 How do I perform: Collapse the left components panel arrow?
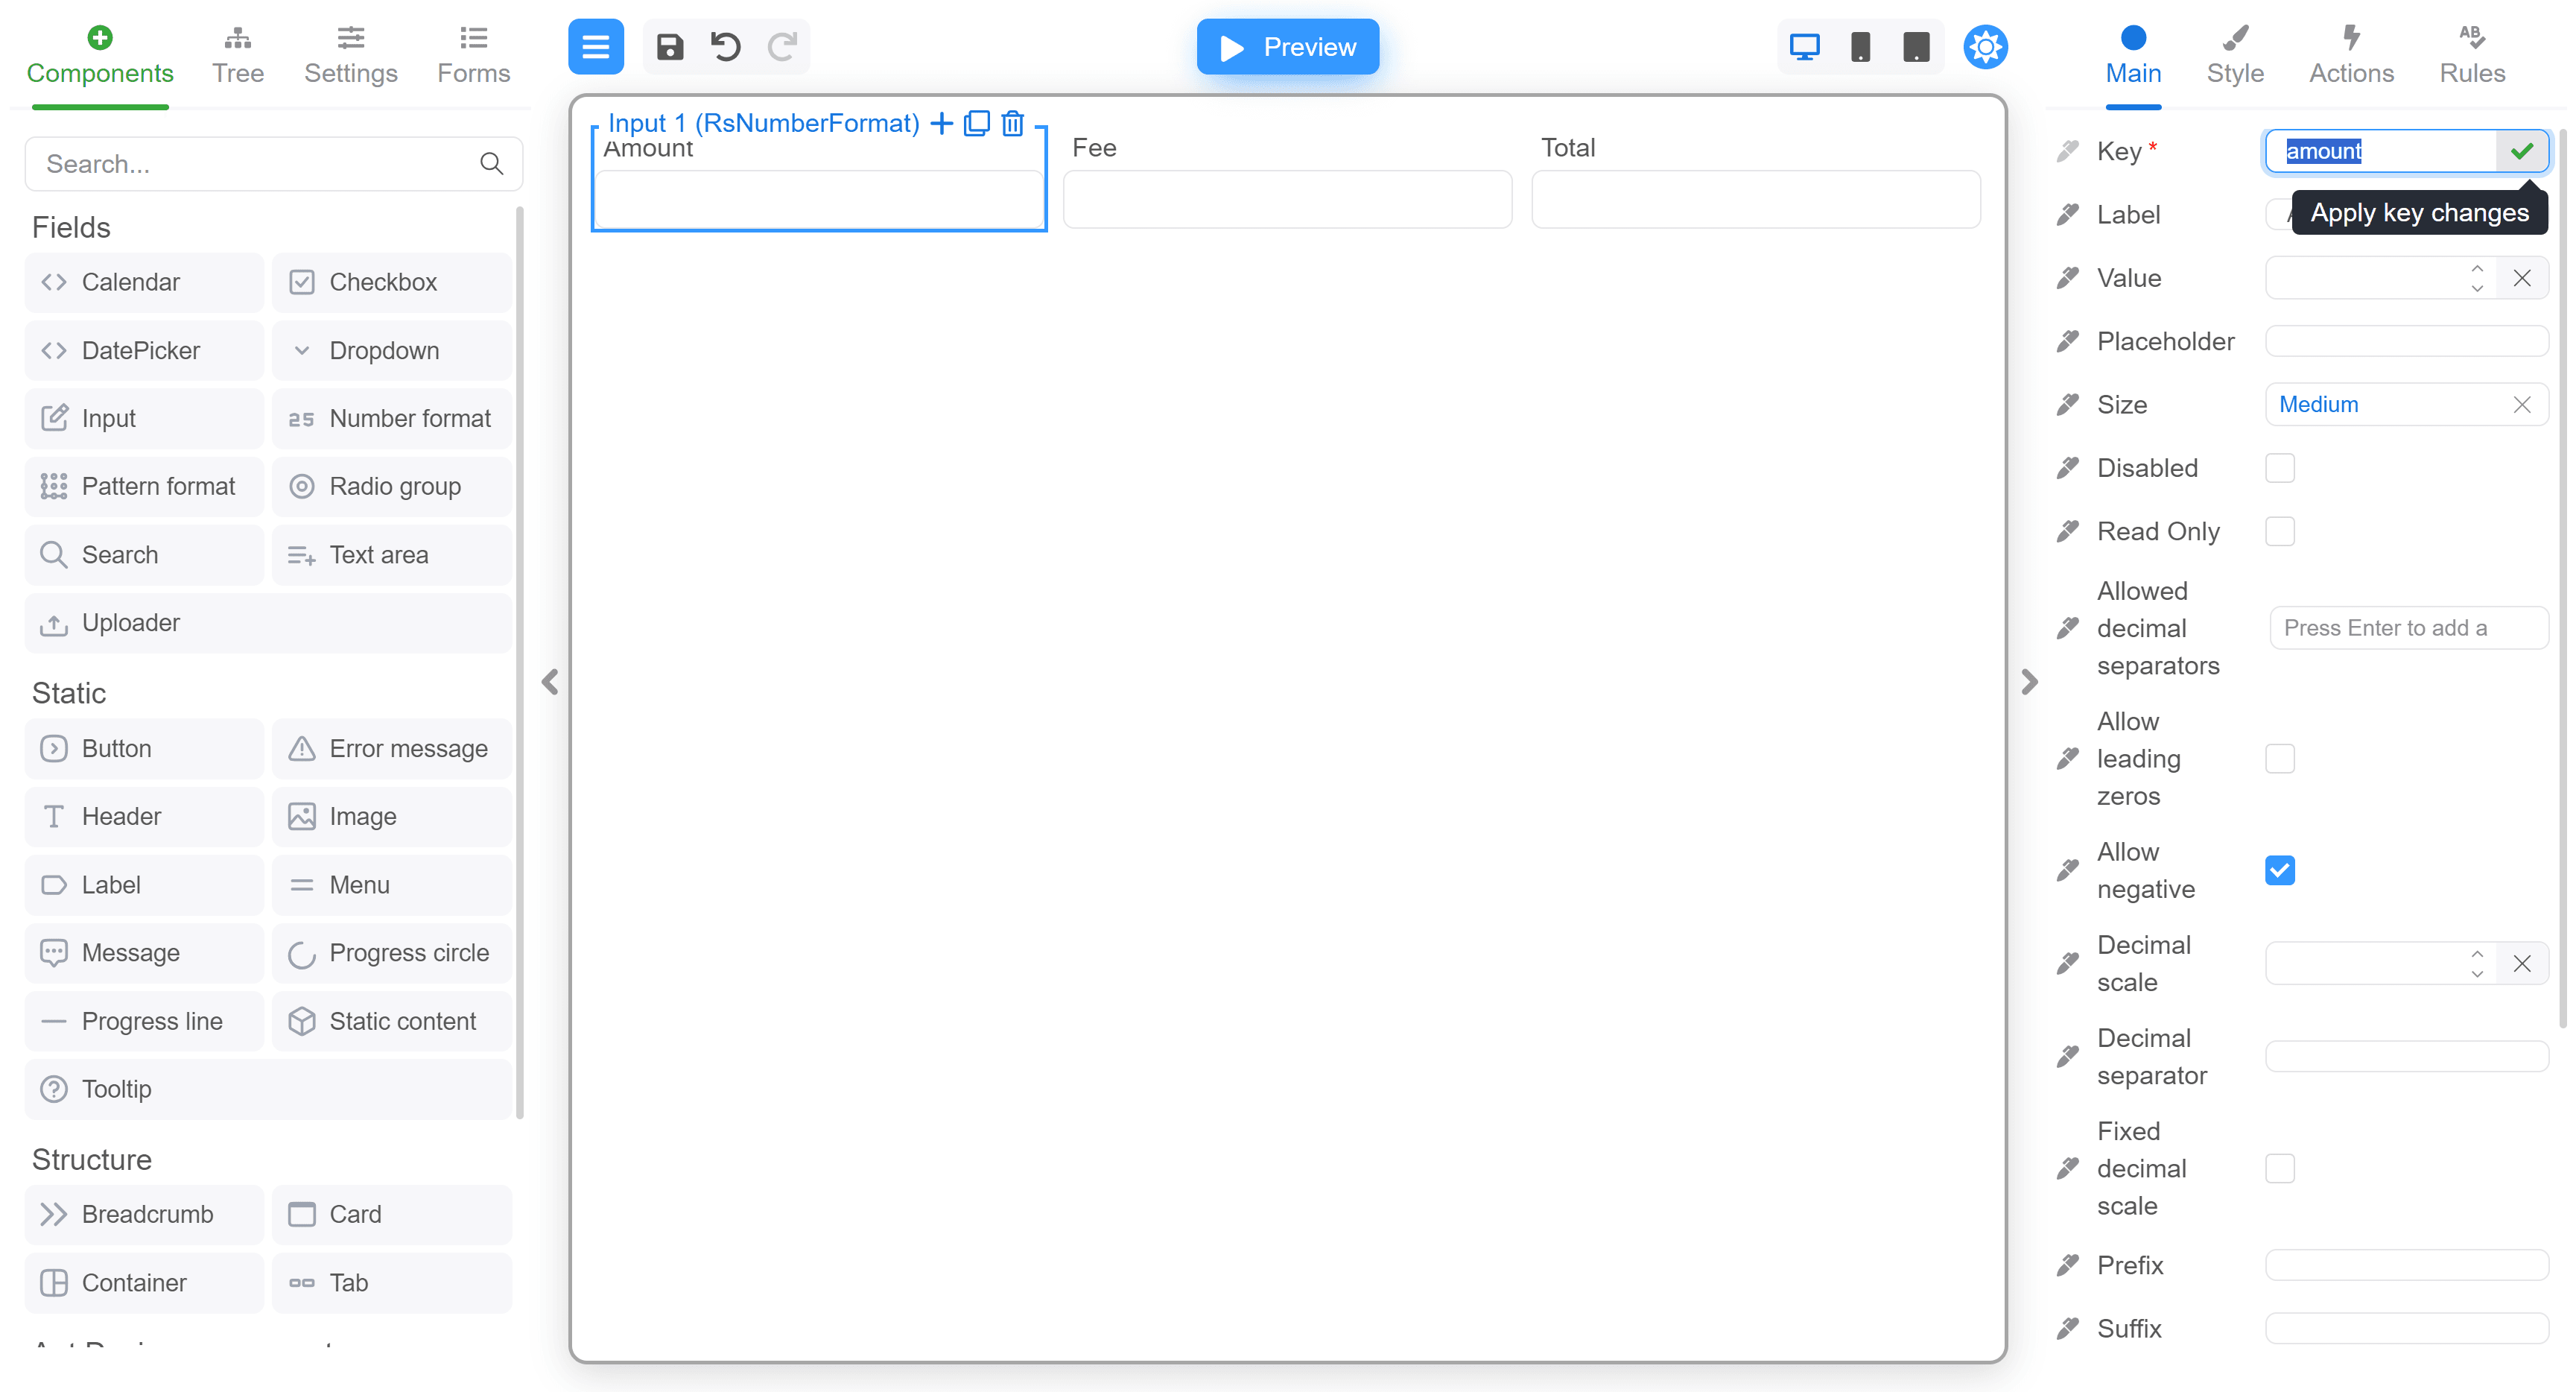550,682
